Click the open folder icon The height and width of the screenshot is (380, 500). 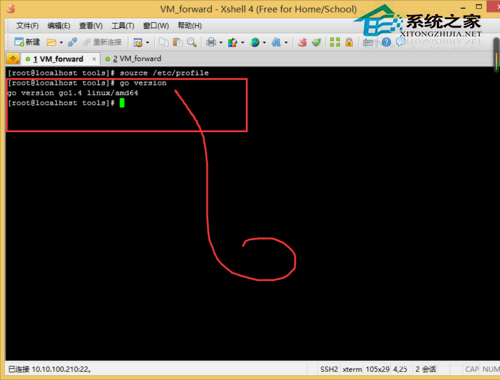(x=51, y=42)
